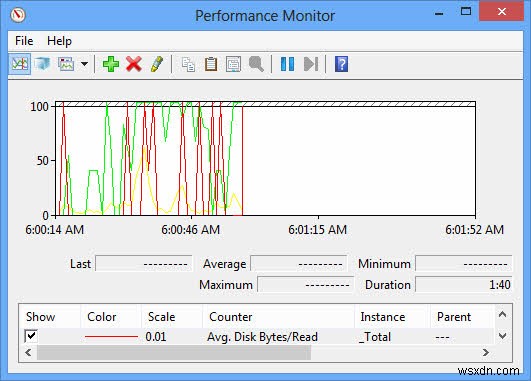This screenshot has height=381, width=531.
Task: Click the Instance column header
Action: (392, 317)
